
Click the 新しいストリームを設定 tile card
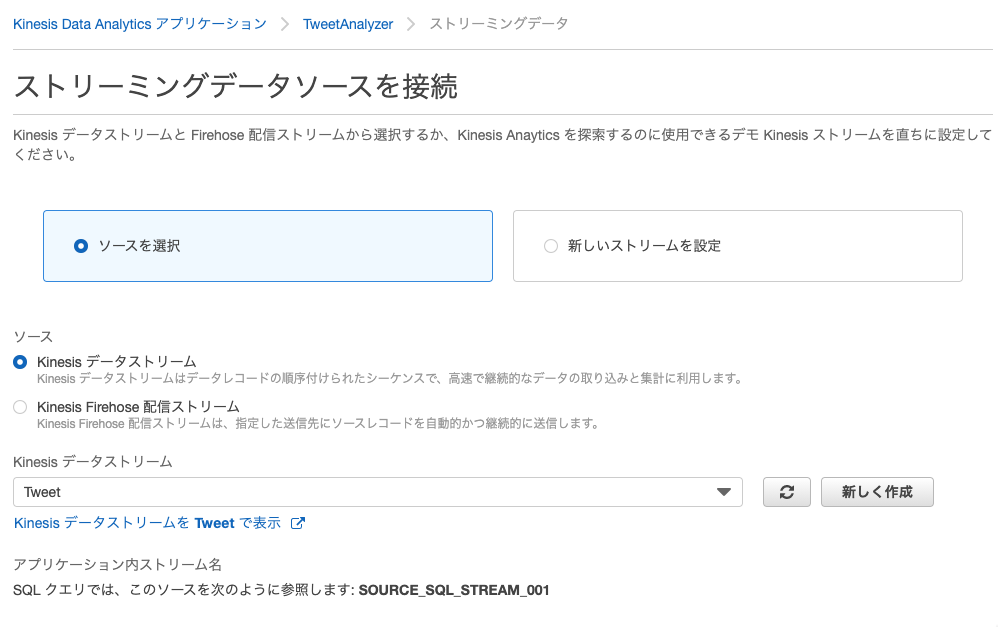click(738, 246)
